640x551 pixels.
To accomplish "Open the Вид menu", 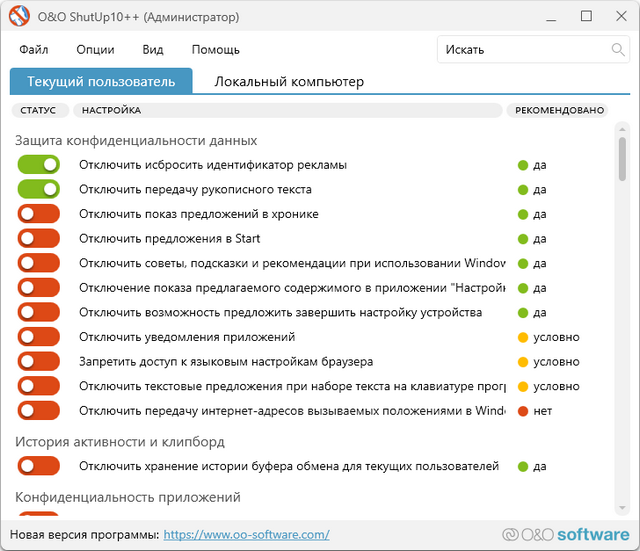I will coord(153,50).
